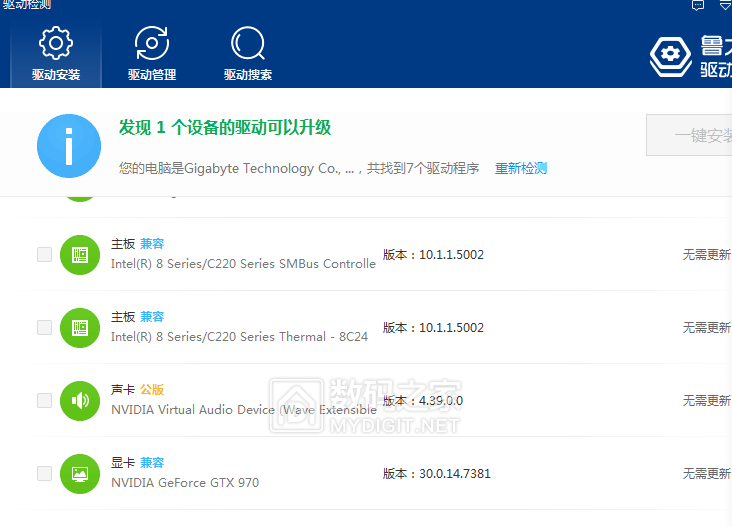Switch to the 驱动搜索 tab

click(248, 53)
